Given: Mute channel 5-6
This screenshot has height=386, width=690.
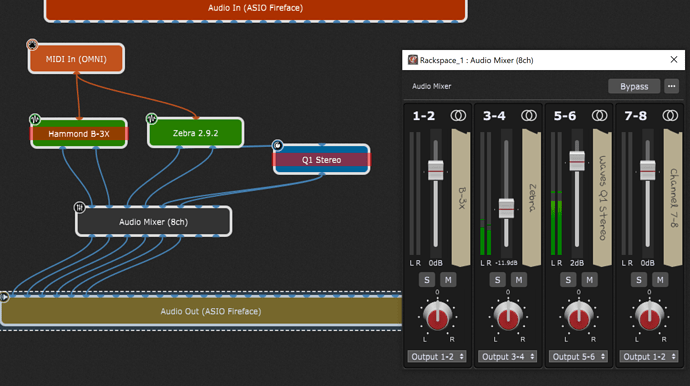Looking at the screenshot, I should click(589, 280).
